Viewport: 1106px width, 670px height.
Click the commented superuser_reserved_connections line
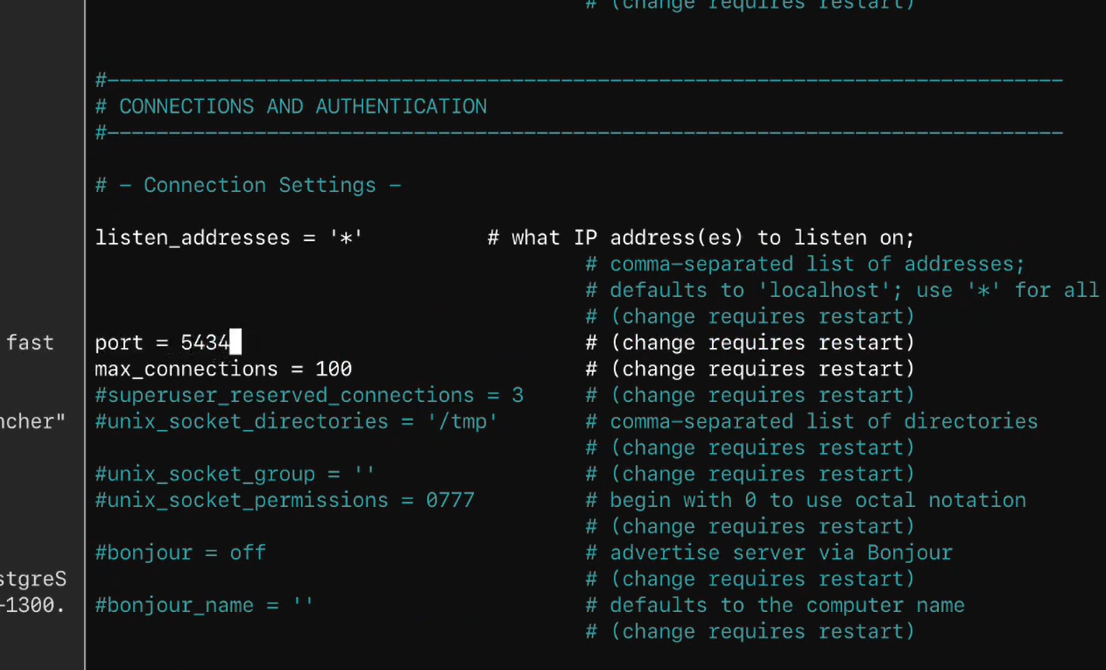tap(308, 395)
